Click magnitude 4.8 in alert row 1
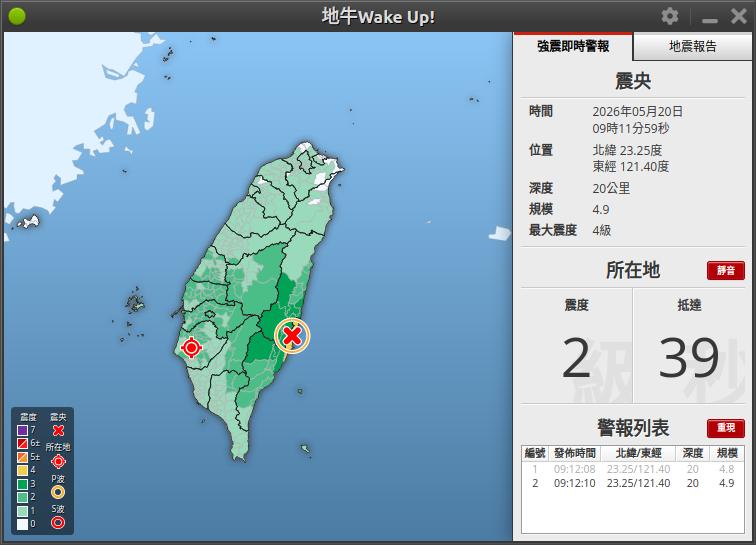756x545 pixels. (727, 469)
